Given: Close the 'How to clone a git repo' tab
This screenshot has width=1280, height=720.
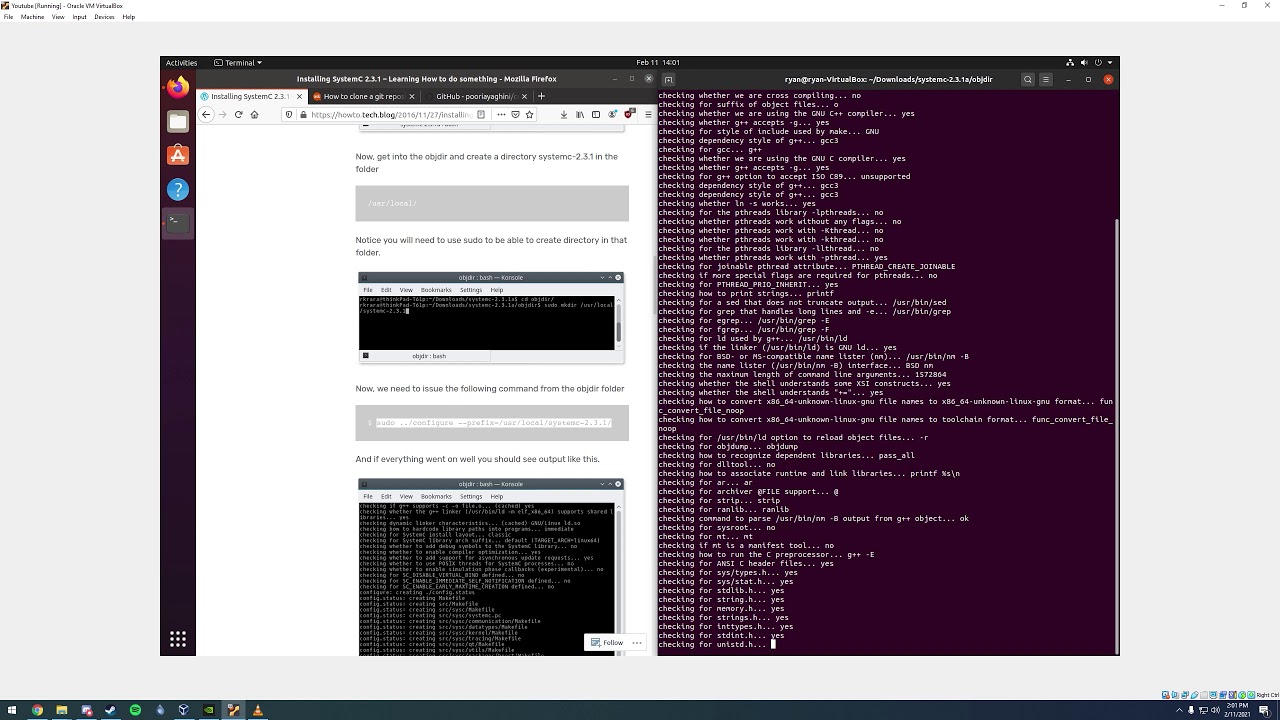Looking at the screenshot, I should (410, 96).
